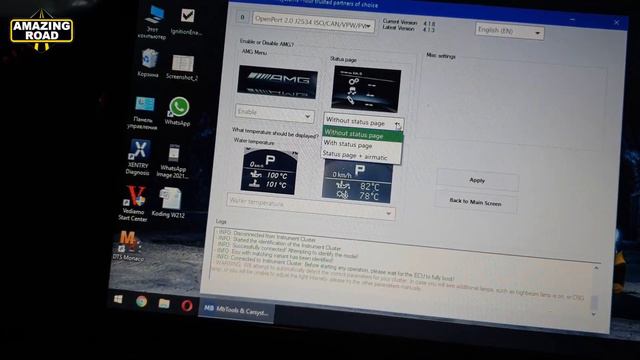Click the small button left of interface dropdown
640x360 pixels.
(x=242, y=17)
